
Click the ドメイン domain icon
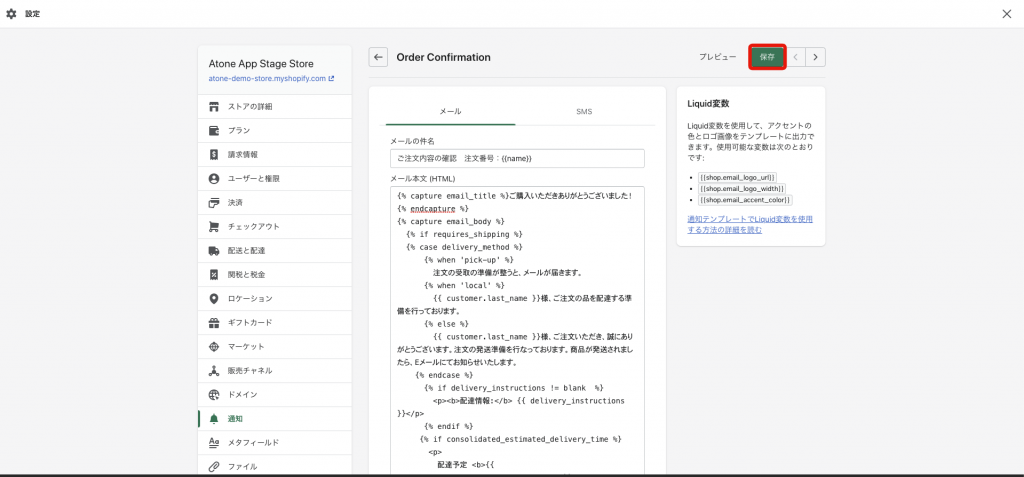pyautogui.click(x=214, y=395)
